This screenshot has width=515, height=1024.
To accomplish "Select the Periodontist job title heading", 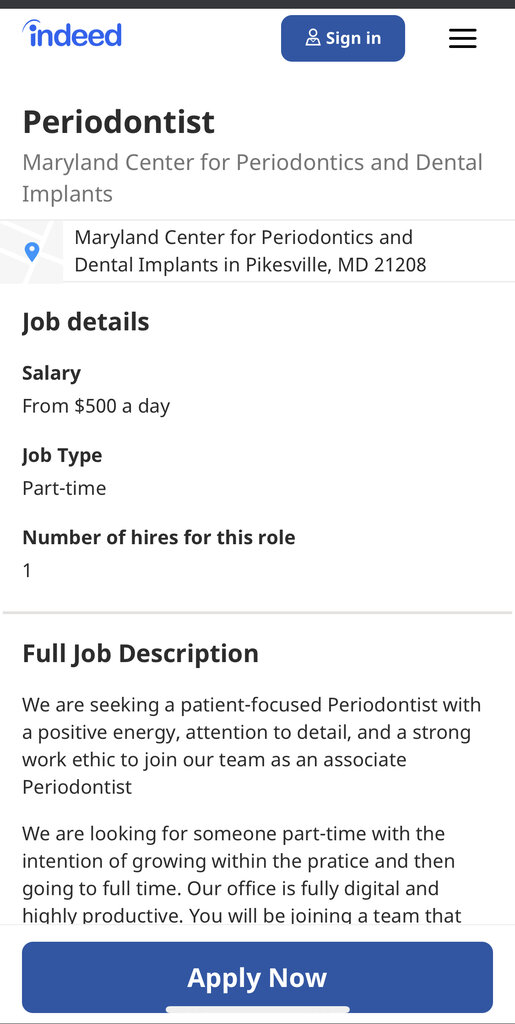I will pyautogui.click(x=119, y=122).
